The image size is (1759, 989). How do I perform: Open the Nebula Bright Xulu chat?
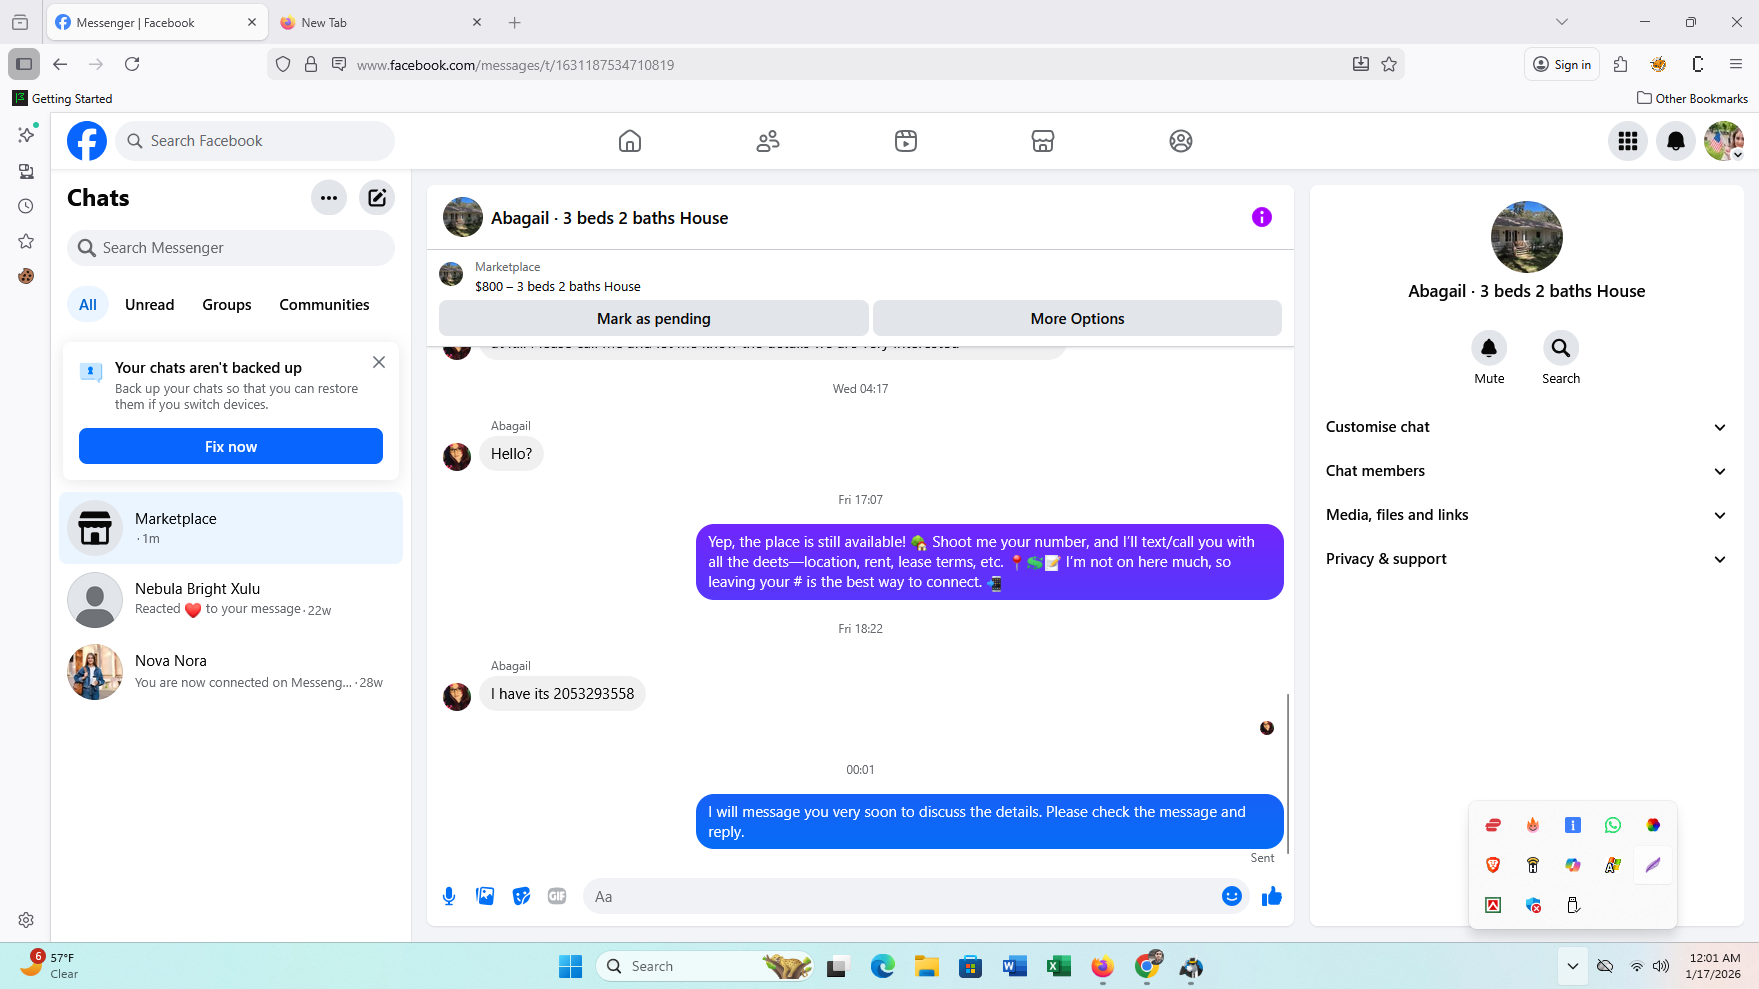pos(231,600)
